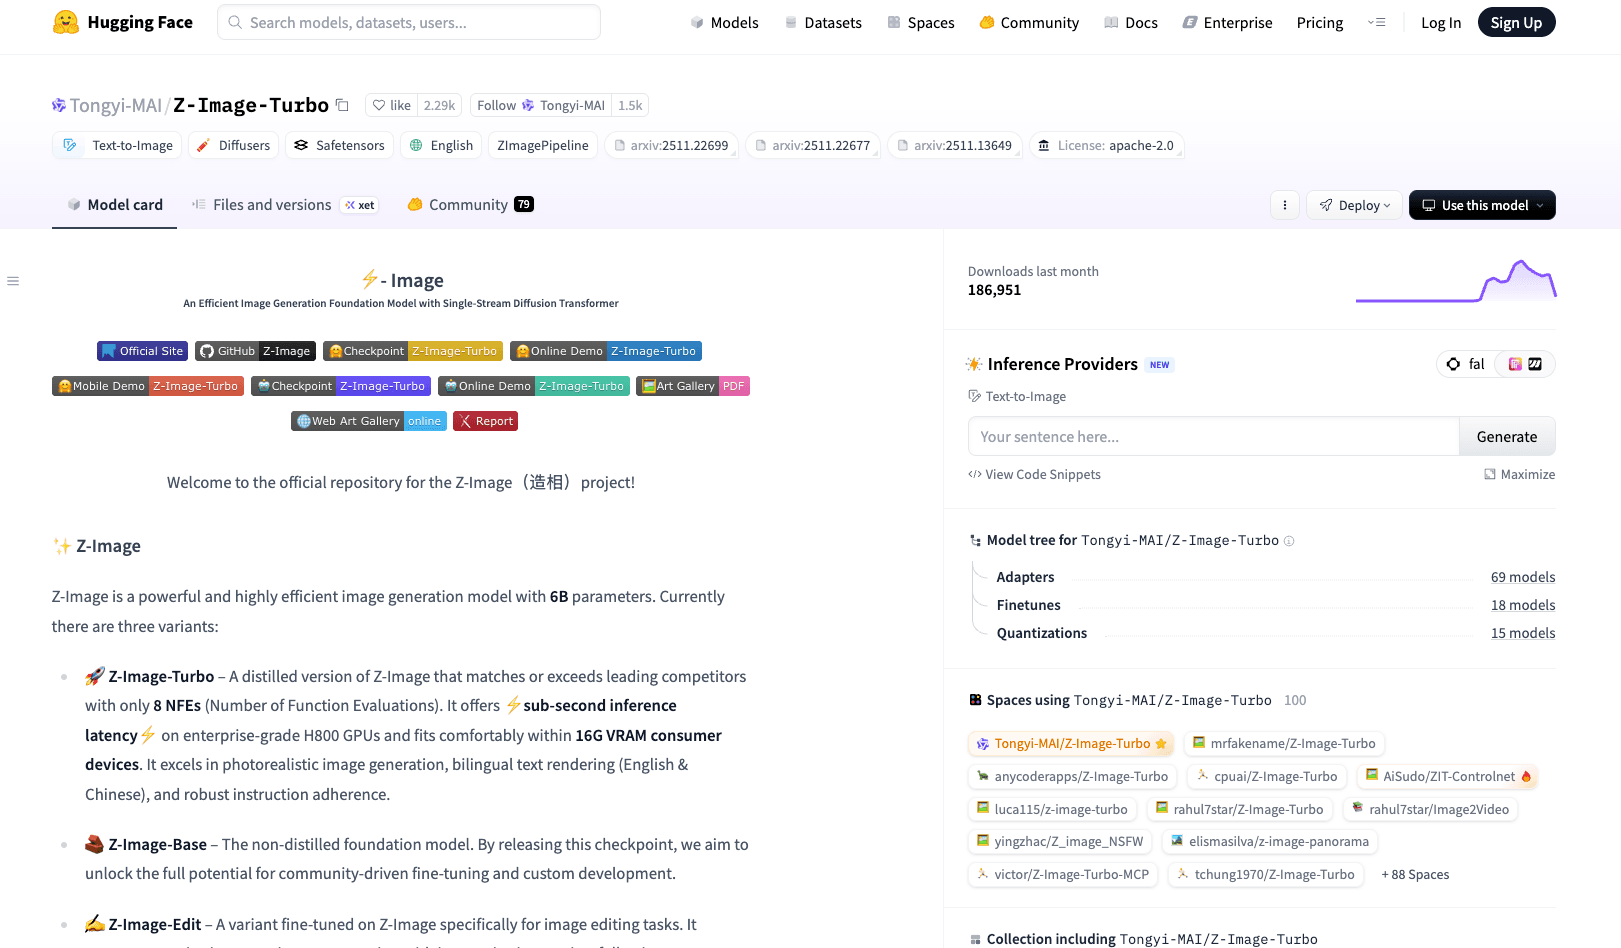
Task: Click the Model tree info icon
Action: coord(1289,541)
